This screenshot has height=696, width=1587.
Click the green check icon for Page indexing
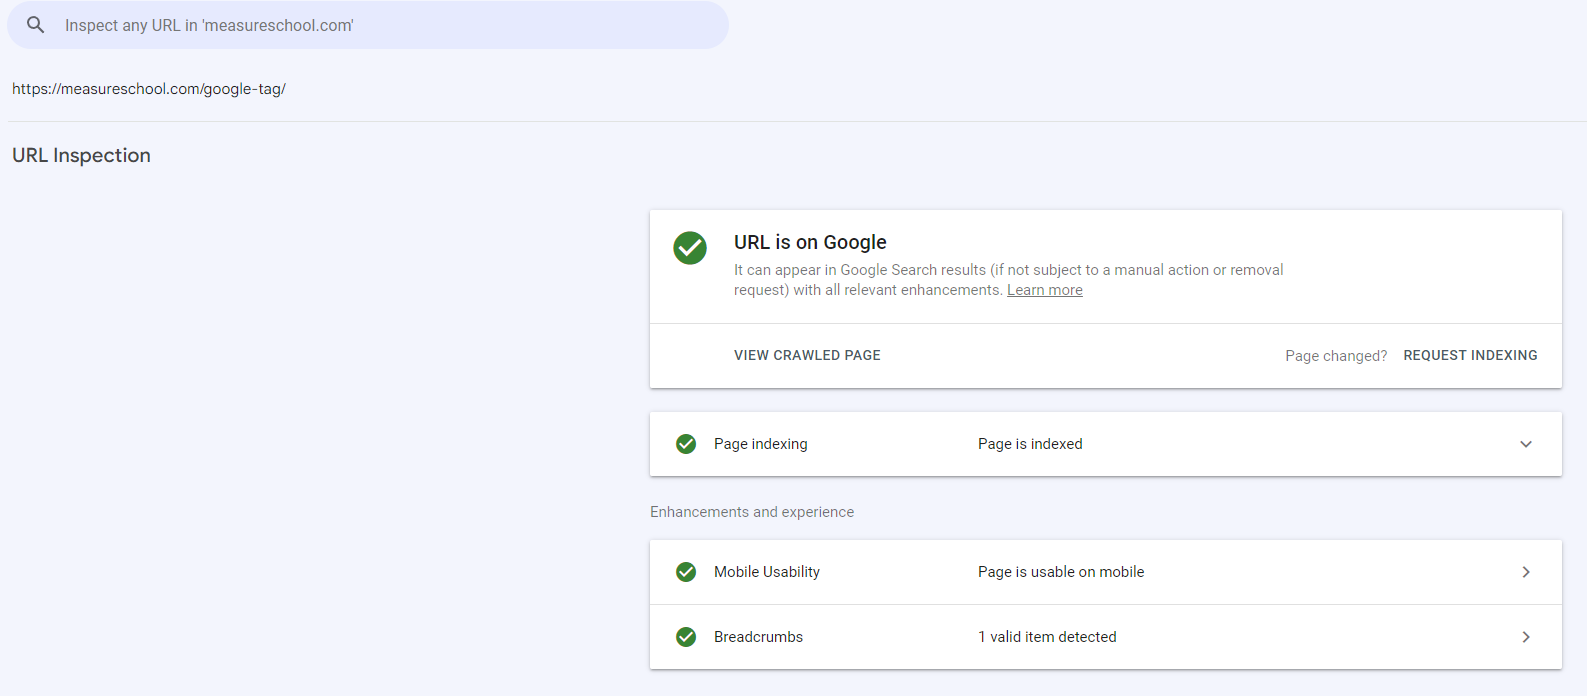[x=686, y=444]
